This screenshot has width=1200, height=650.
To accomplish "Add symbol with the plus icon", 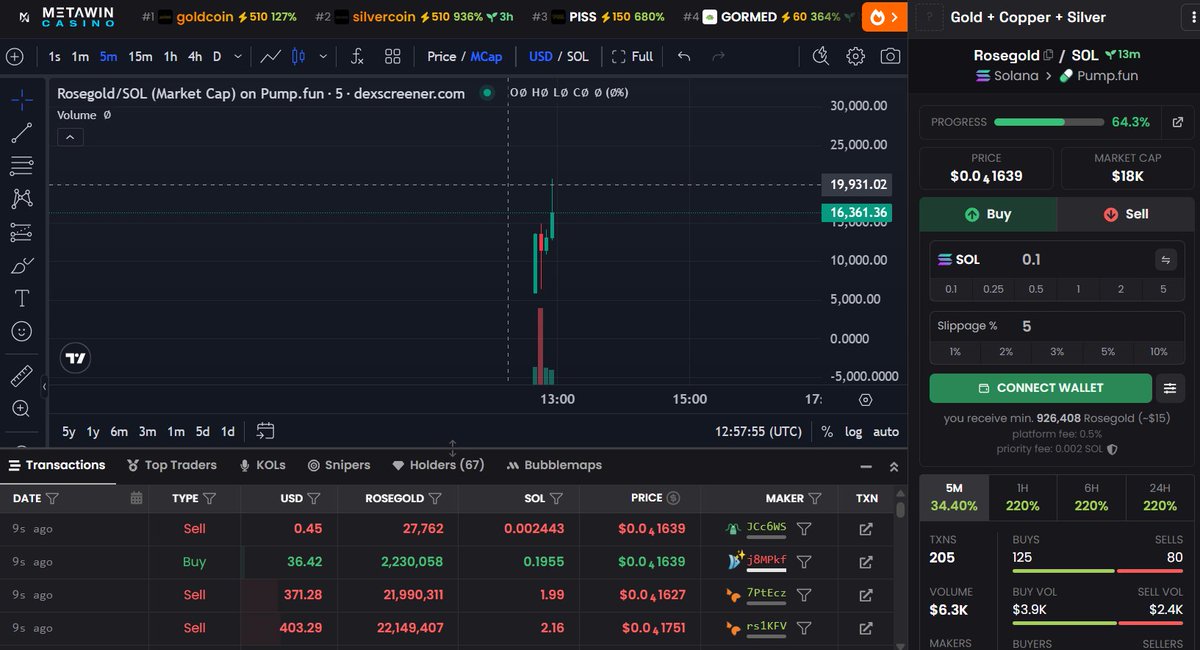I will point(14,57).
